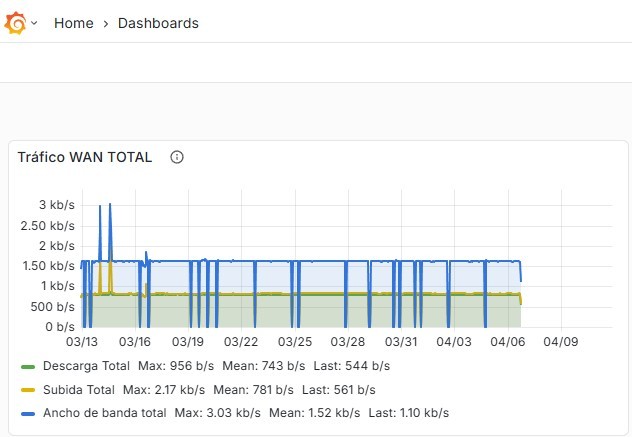
Task: Click the 03/25 date on the x-axis
Action: (x=295, y=342)
